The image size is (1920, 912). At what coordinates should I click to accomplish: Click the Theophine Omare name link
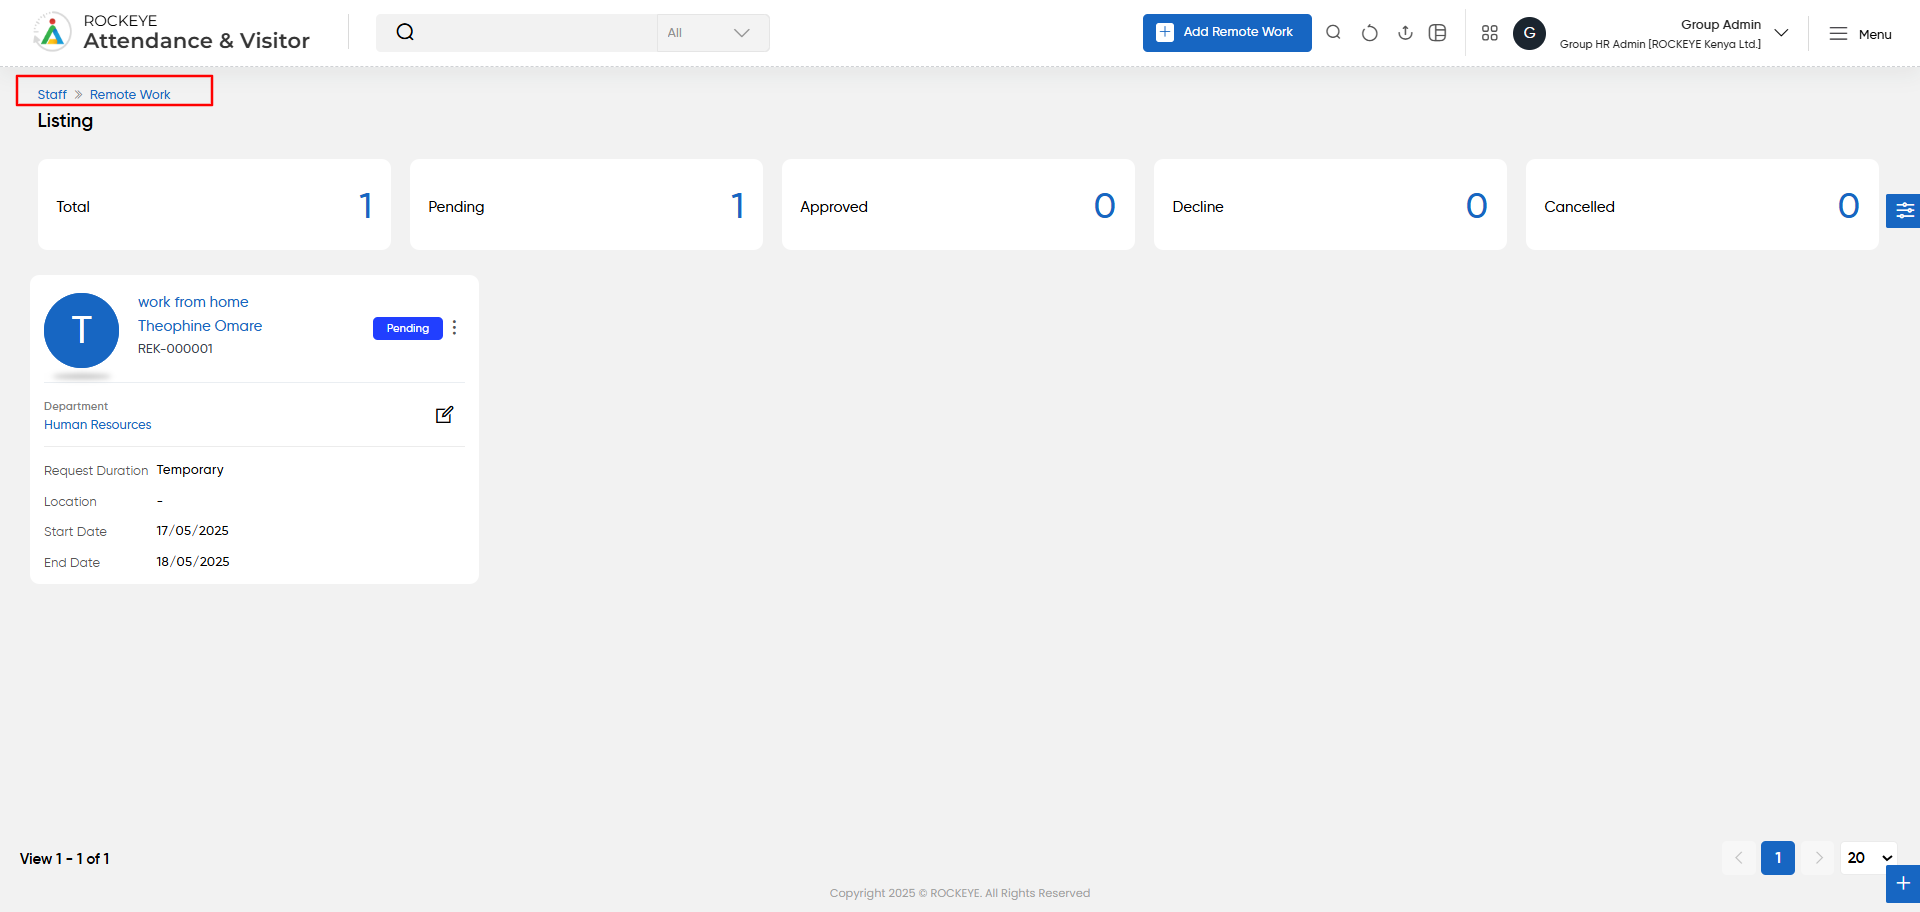pos(200,326)
